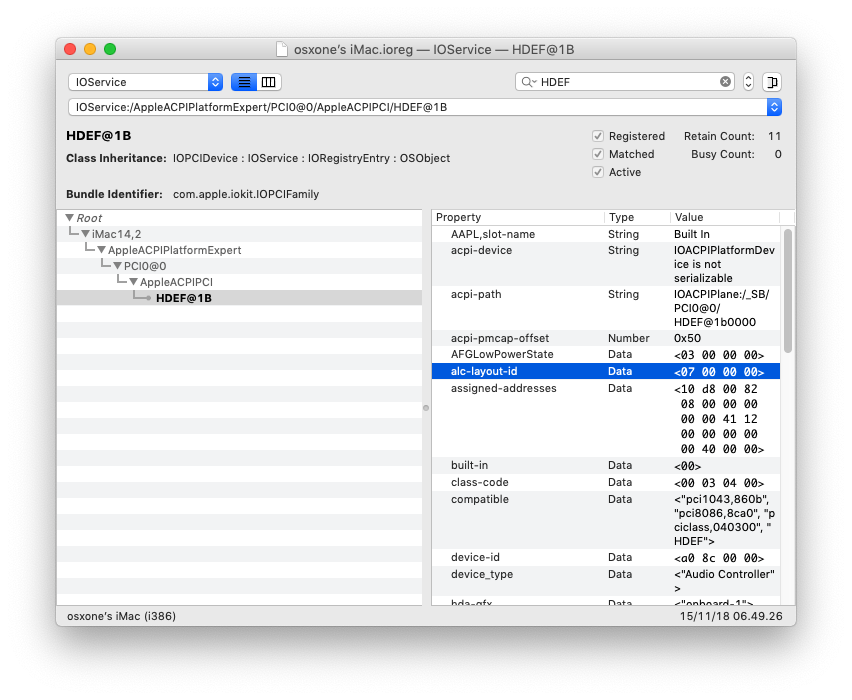Clear the HDEF search text
The width and height of the screenshot is (852, 700).
pyautogui.click(x=725, y=82)
